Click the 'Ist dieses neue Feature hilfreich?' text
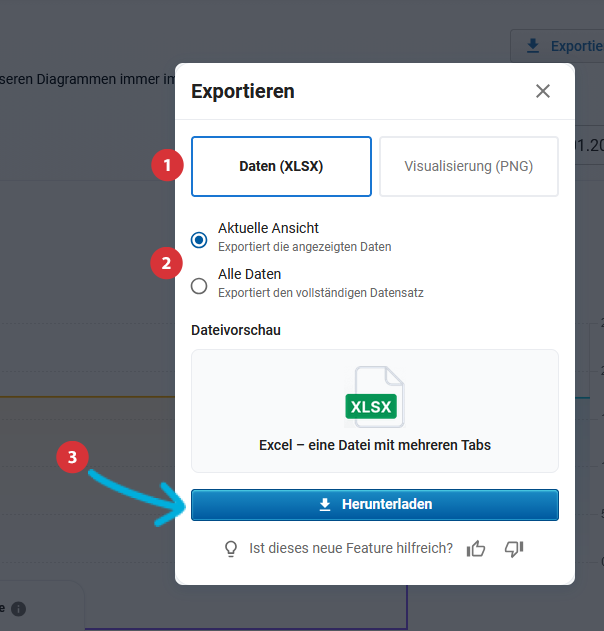This screenshot has width=604, height=631. click(x=351, y=548)
